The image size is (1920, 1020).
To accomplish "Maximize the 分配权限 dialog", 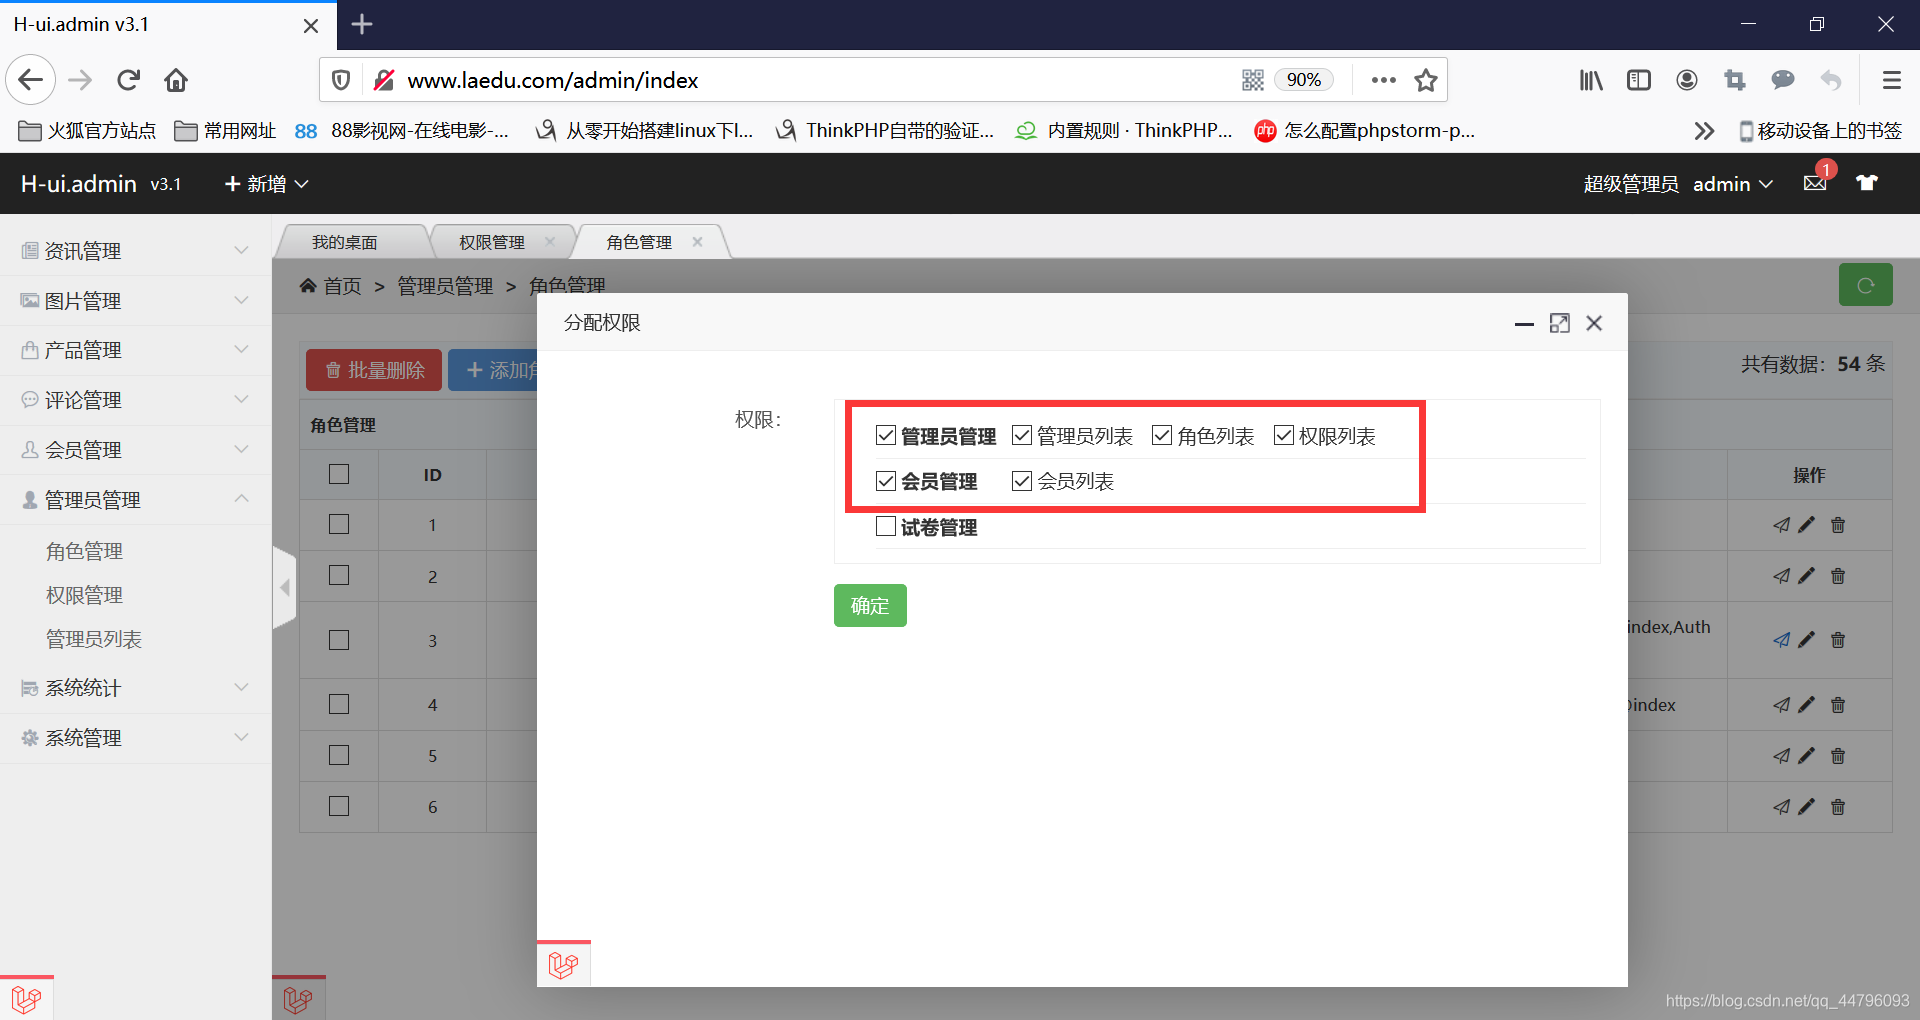I will click(x=1560, y=323).
